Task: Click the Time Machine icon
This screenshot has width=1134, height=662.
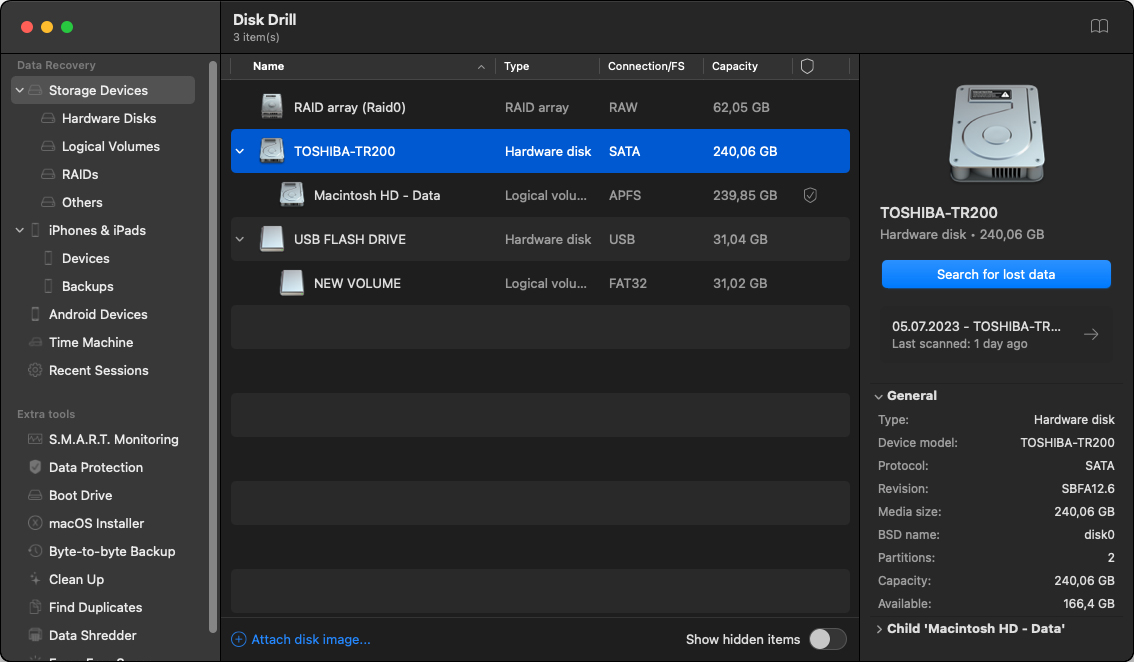Action: tap(35, 342)
